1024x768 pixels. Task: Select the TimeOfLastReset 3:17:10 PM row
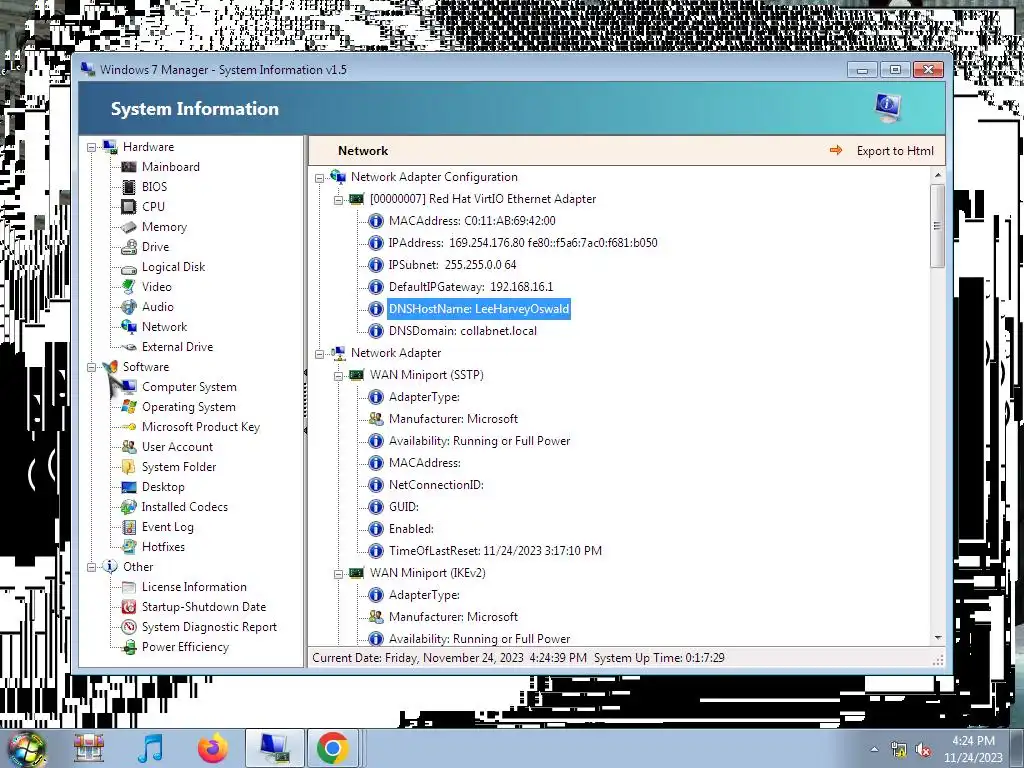[x=495, y=551]
